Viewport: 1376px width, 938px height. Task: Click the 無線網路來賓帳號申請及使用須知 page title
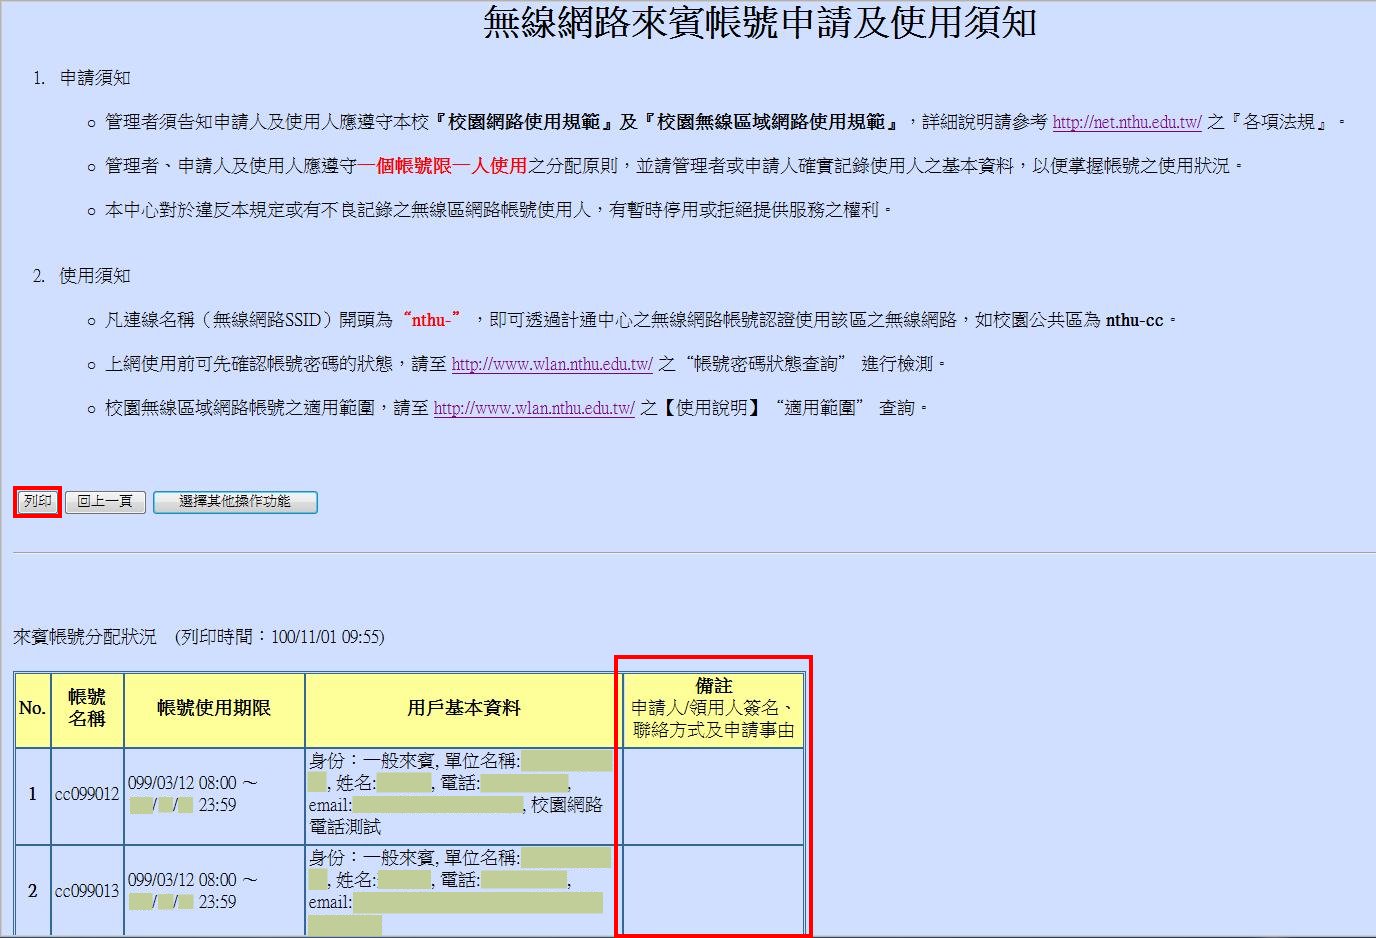[759, 23]
